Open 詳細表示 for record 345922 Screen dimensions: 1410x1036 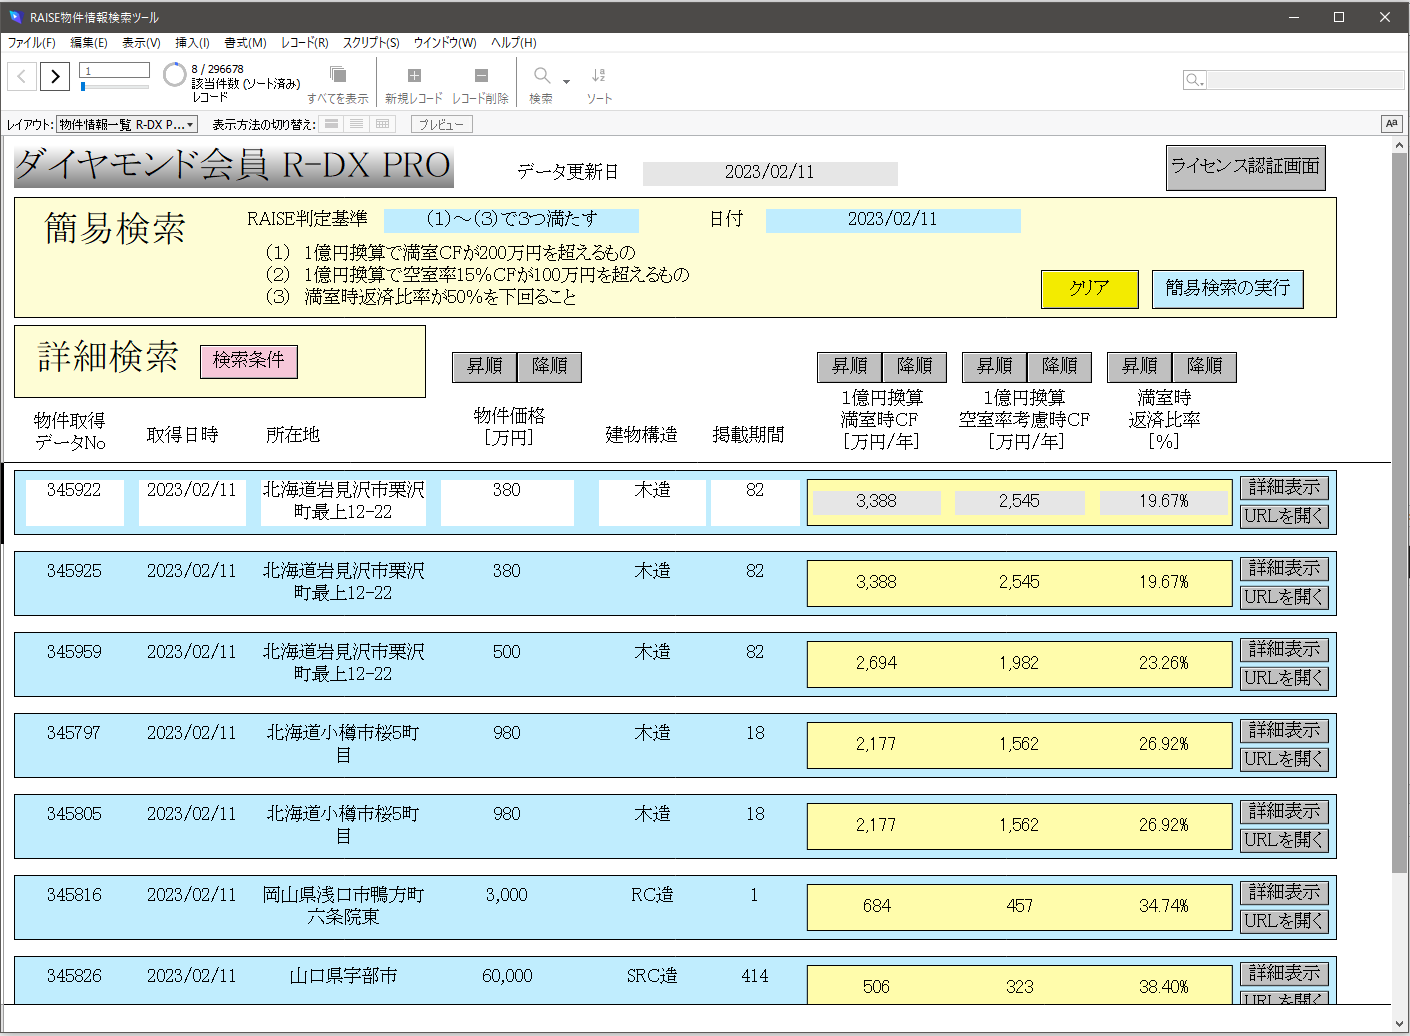[x=1284, y=487]
